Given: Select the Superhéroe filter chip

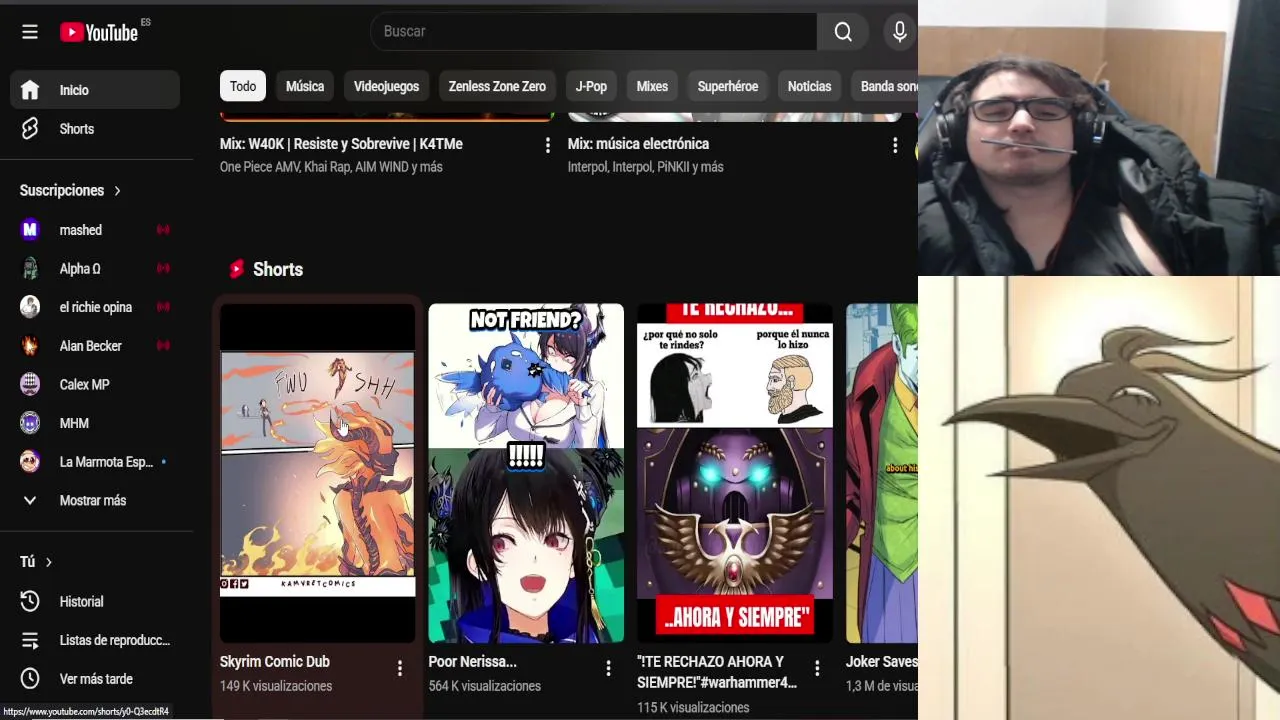Looking at the screenshot, I should pos(728,86).
